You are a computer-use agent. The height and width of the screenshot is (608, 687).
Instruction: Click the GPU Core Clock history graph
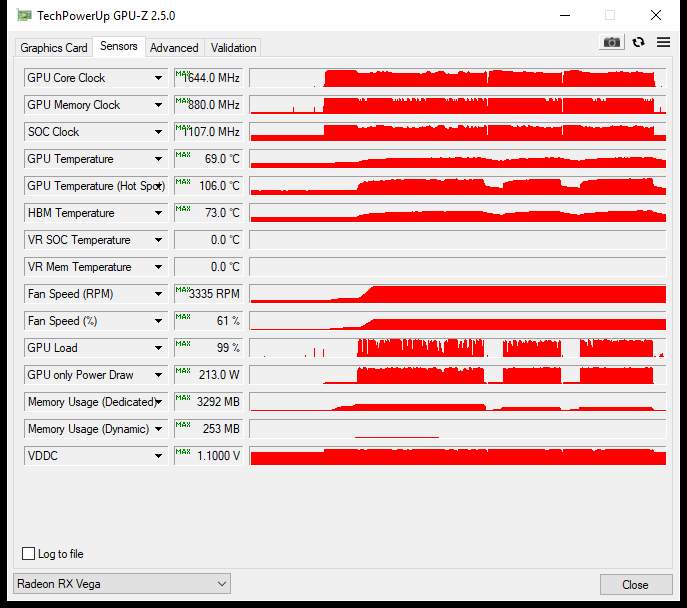tap(458, 78)
